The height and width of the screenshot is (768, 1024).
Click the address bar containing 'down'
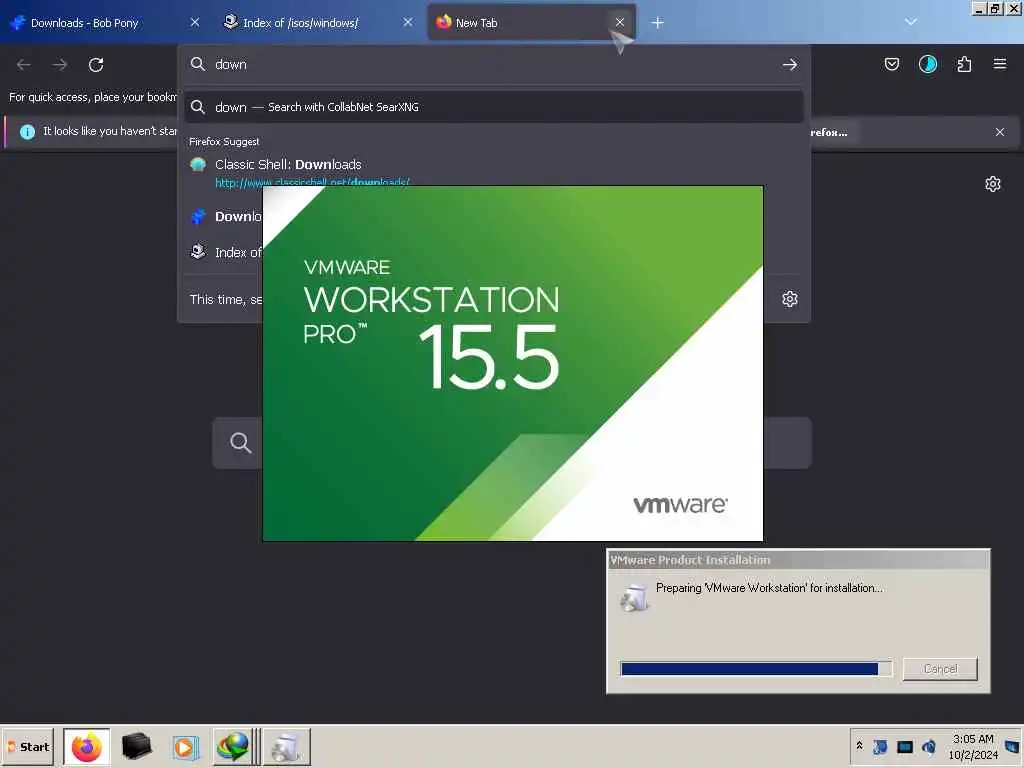494,65
